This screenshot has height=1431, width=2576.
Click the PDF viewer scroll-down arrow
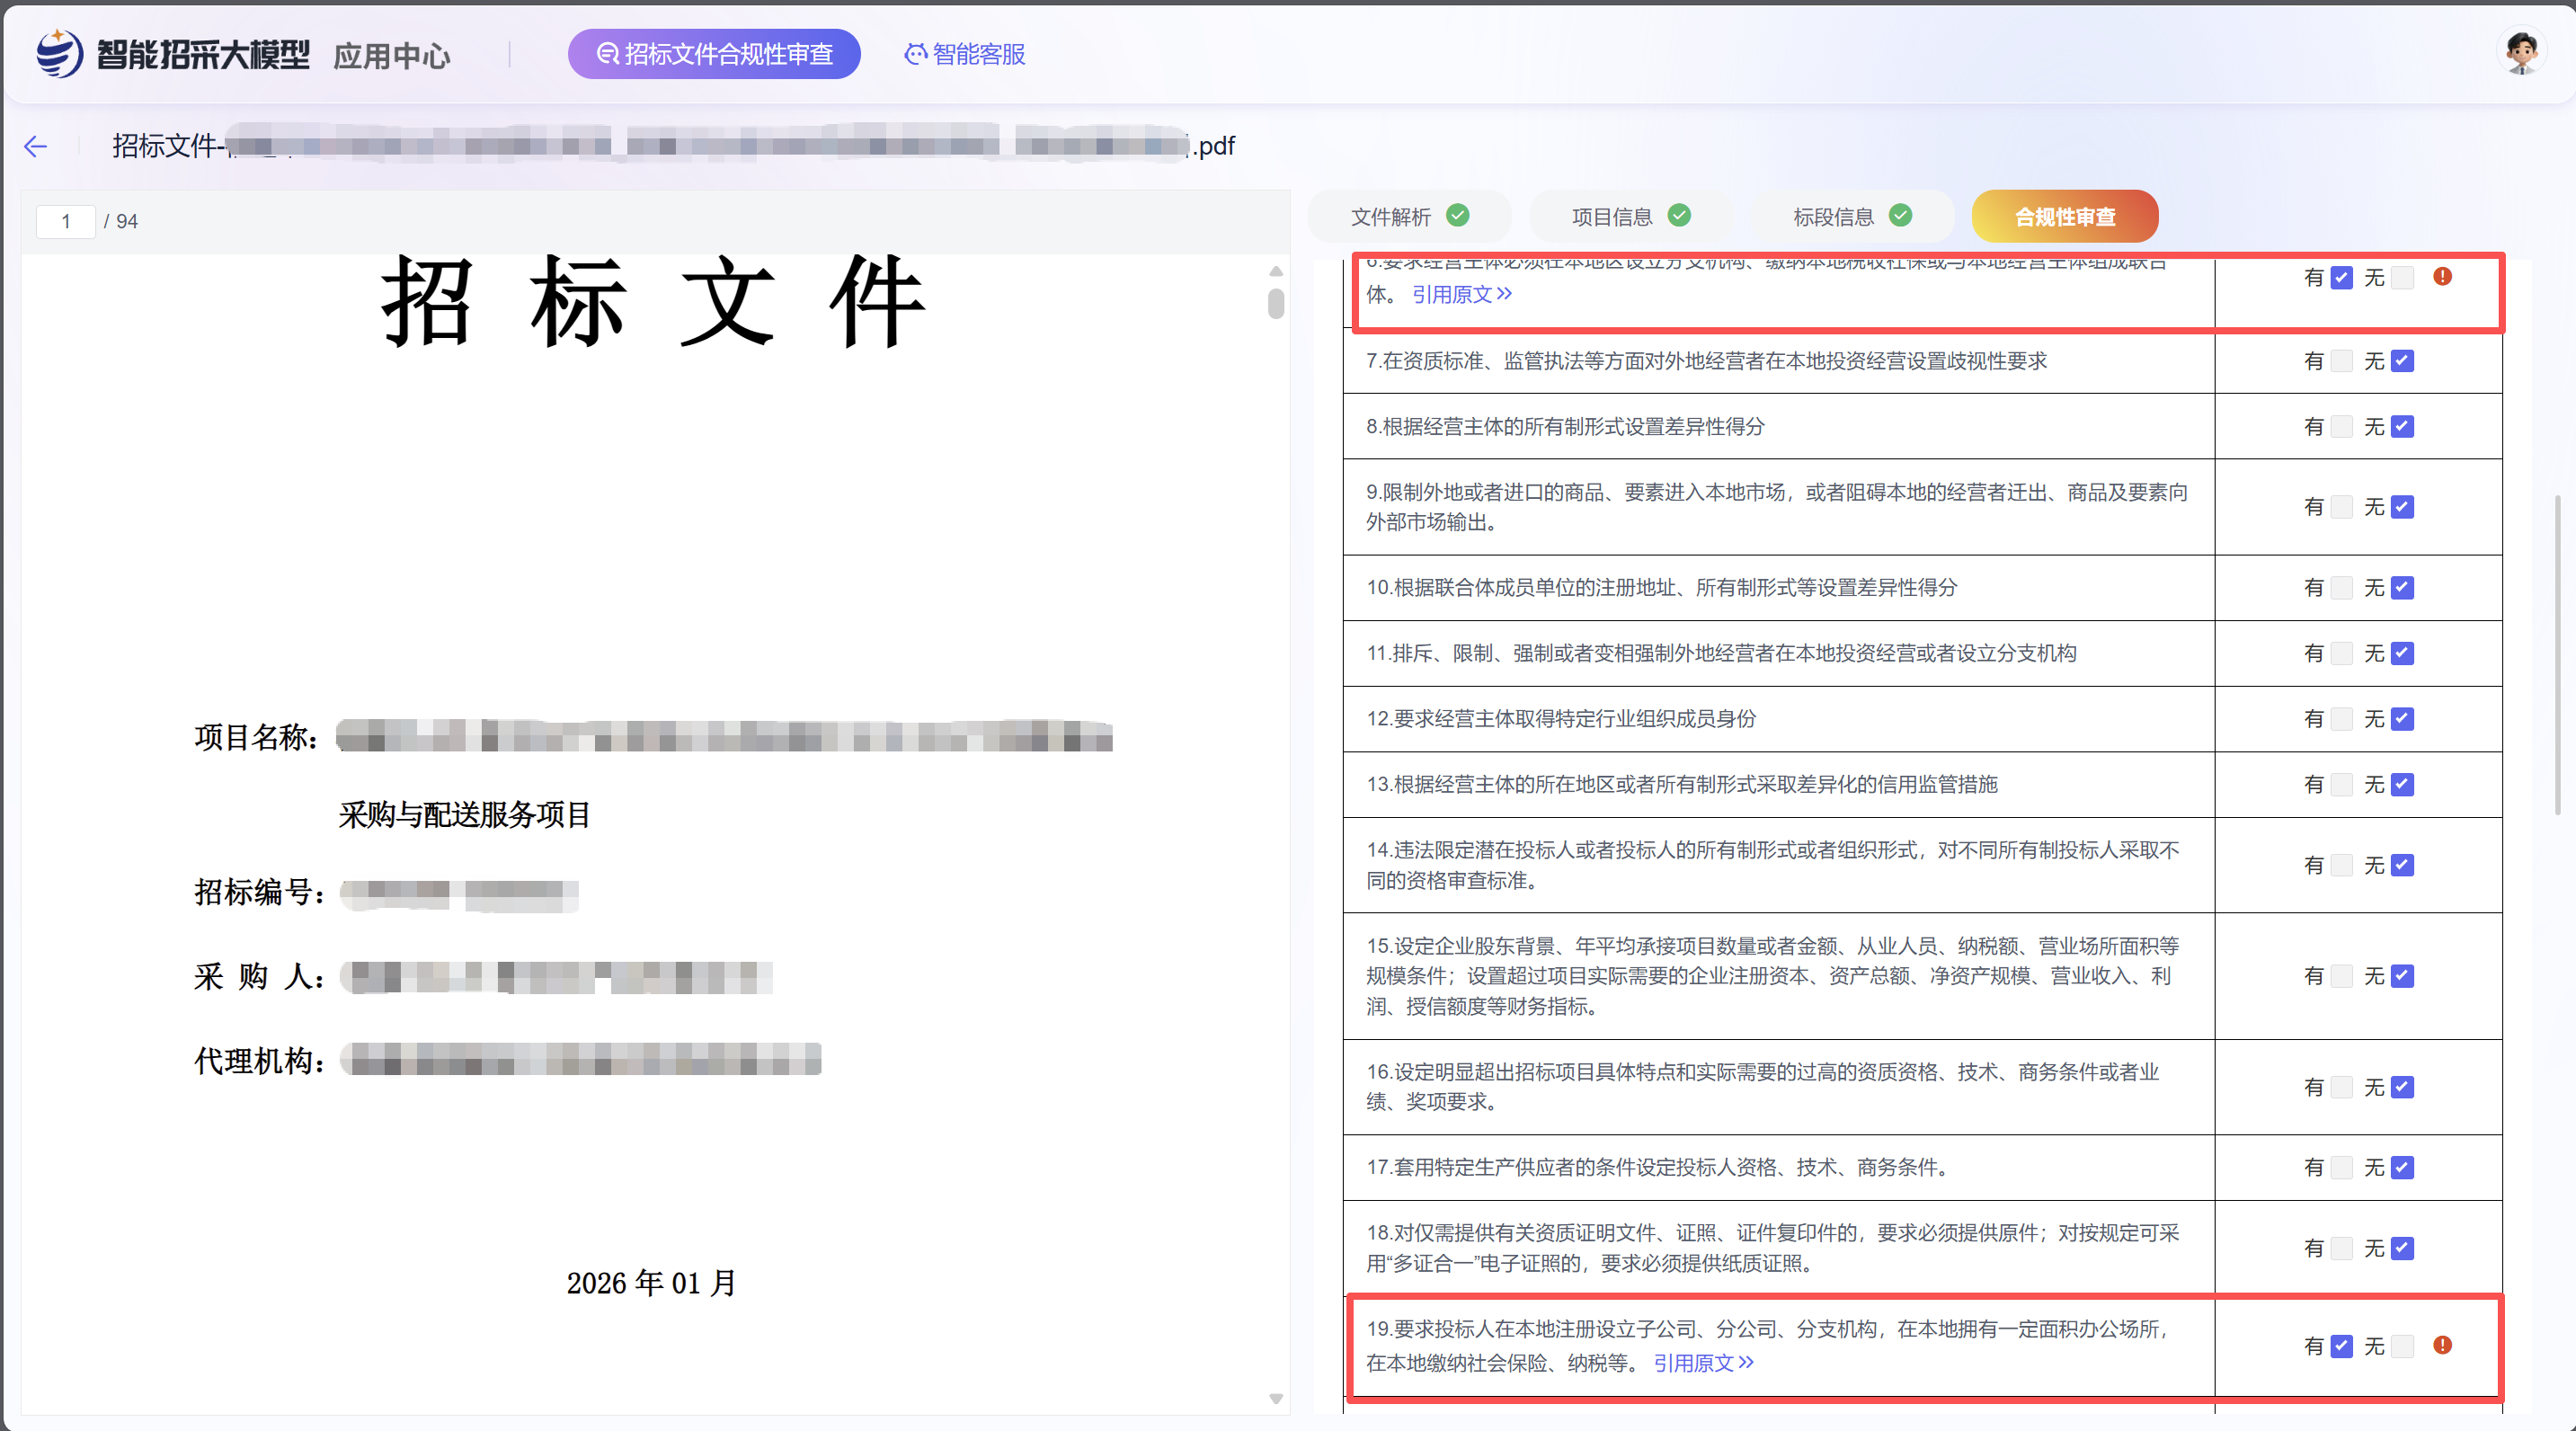1275,1398
